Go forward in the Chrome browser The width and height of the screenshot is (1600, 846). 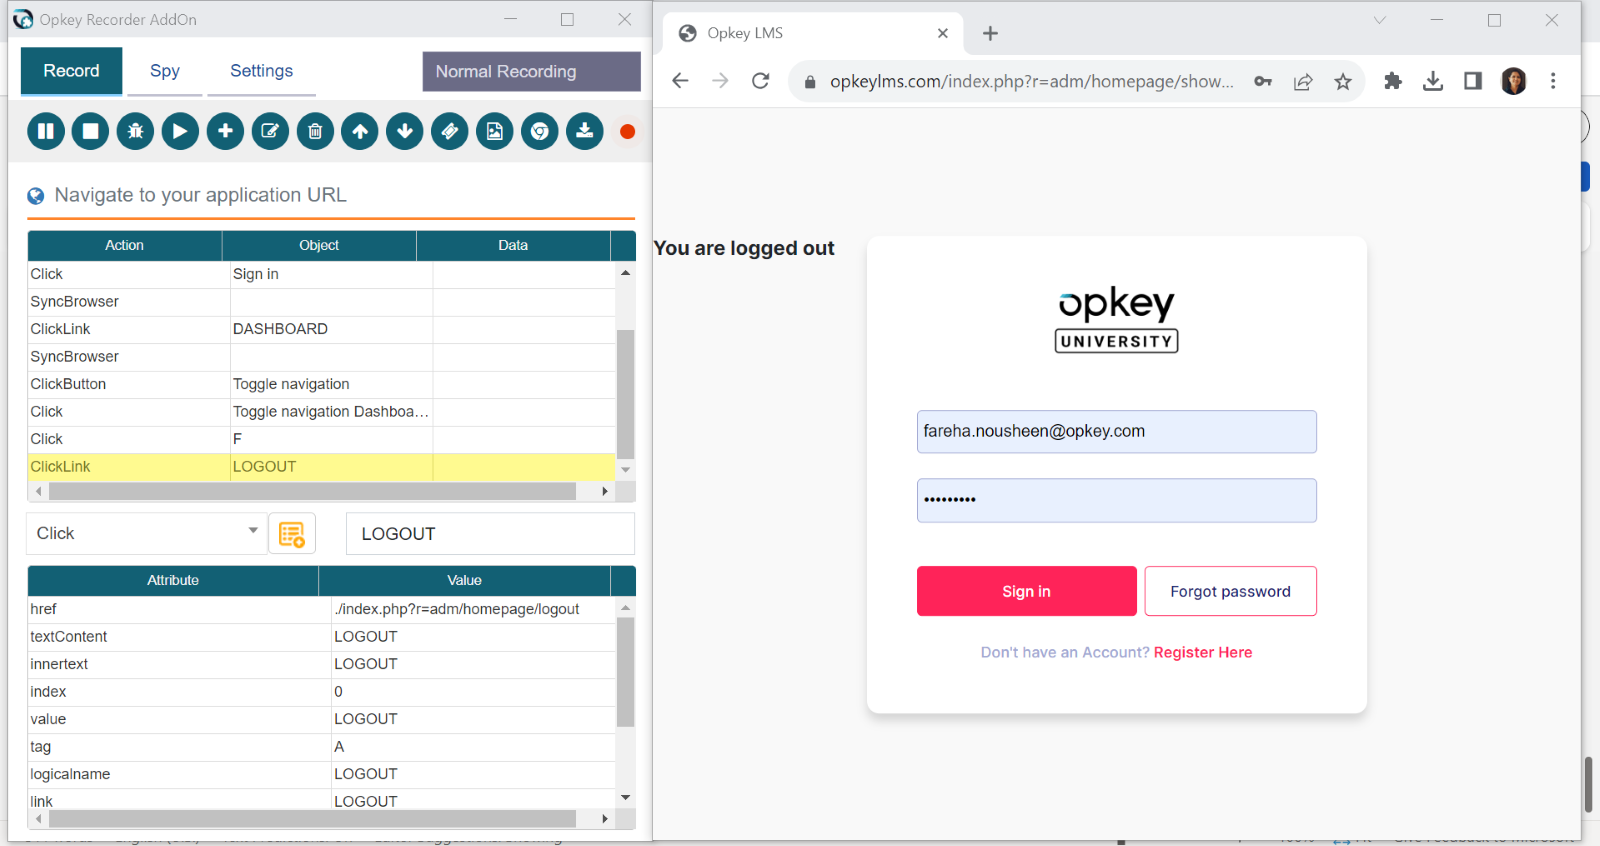721,81
